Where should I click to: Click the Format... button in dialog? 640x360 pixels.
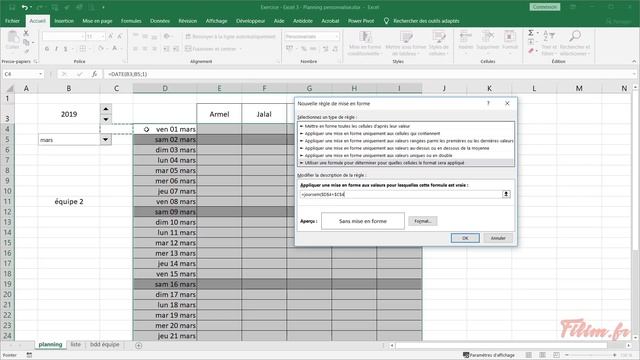tap(422, 221)
